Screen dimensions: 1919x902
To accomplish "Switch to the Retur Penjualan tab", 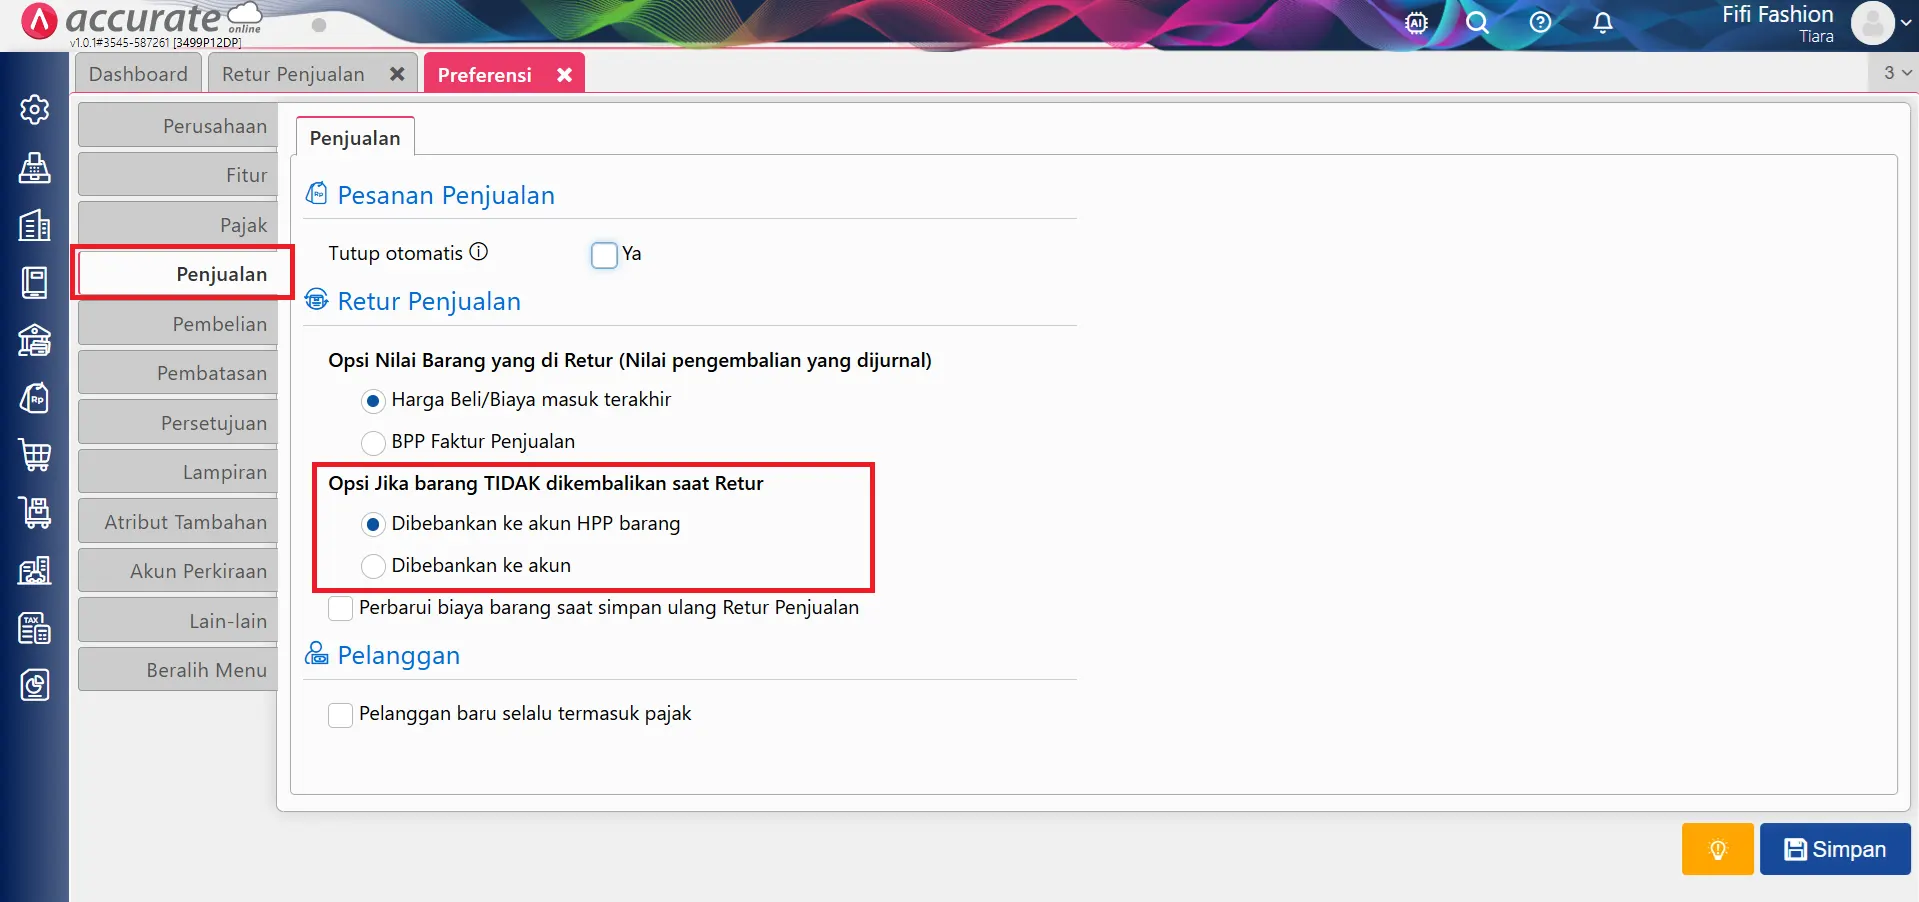I will pos(292,73).
